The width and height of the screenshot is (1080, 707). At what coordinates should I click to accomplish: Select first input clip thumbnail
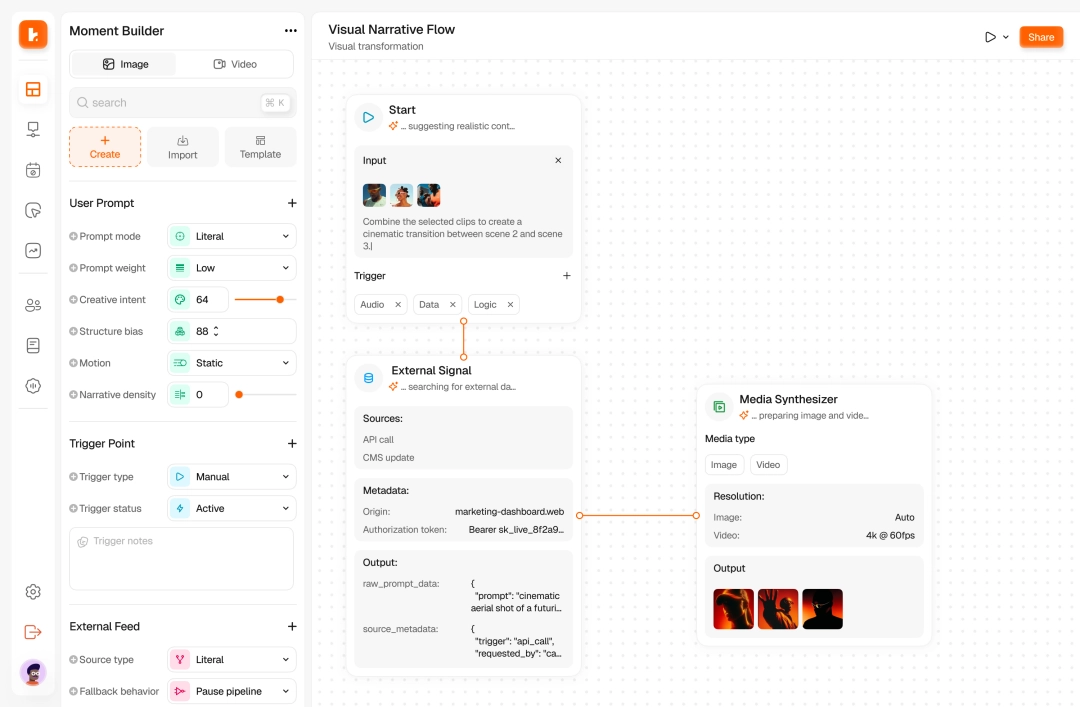coord(374,195)
